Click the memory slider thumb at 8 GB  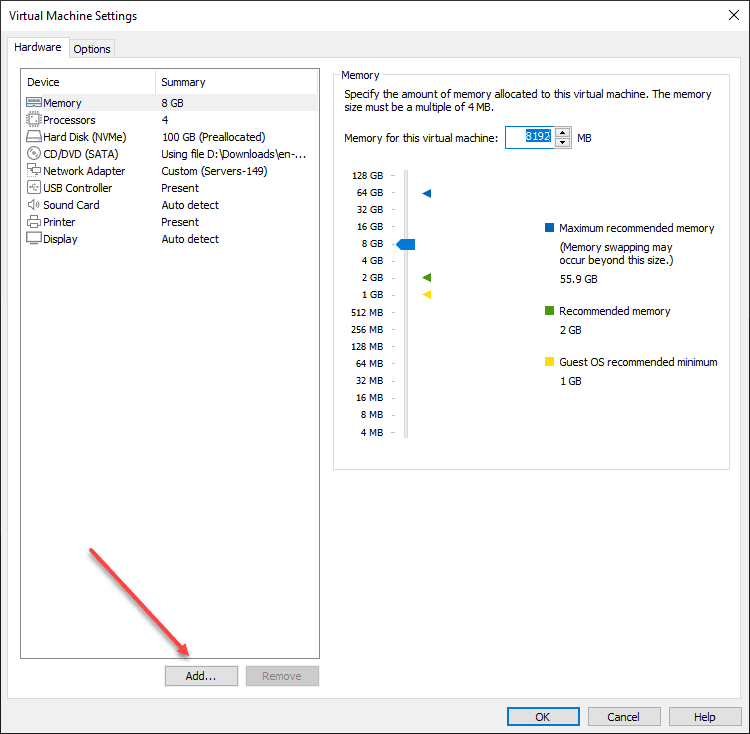coord(406,244)
